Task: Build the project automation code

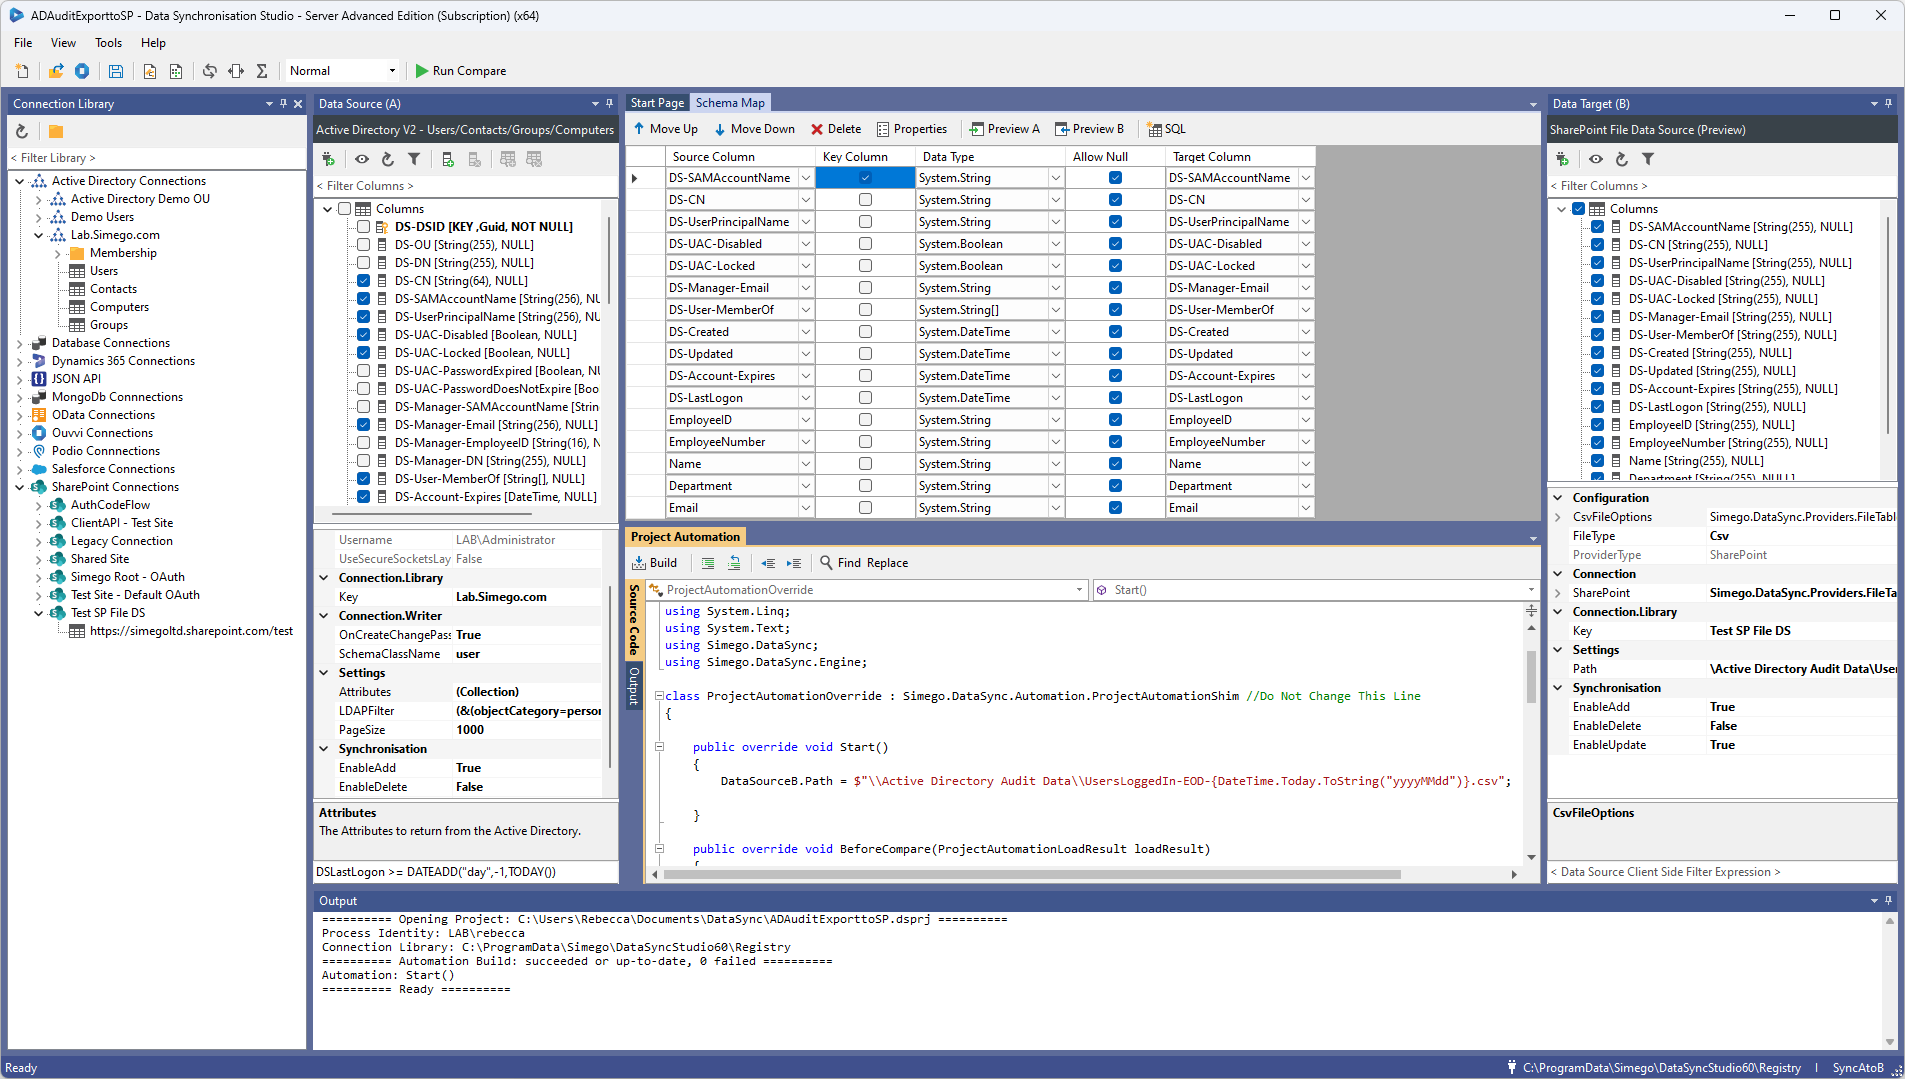Action: point(654,563)
